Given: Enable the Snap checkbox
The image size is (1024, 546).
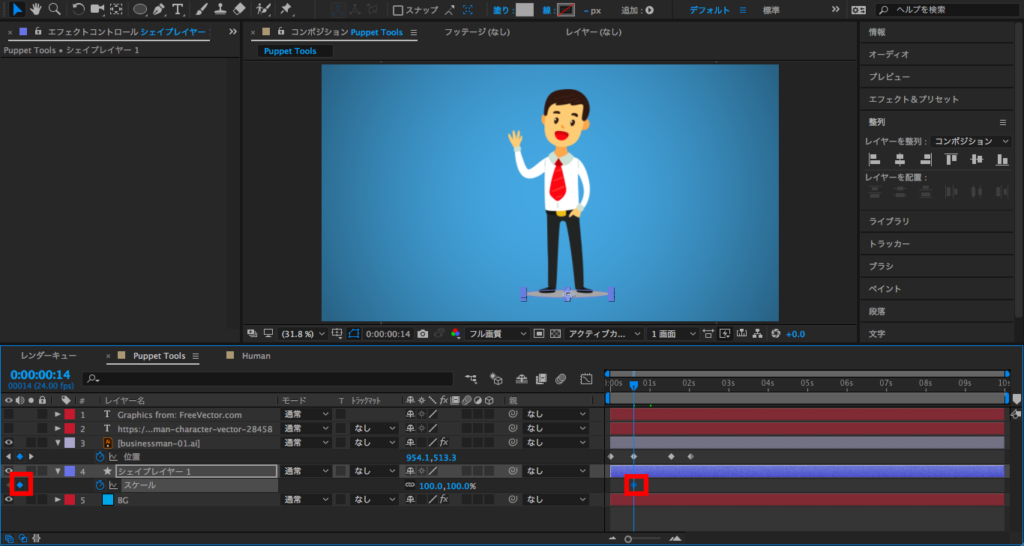Looking at the screenshot, I should tap(398, 11).
